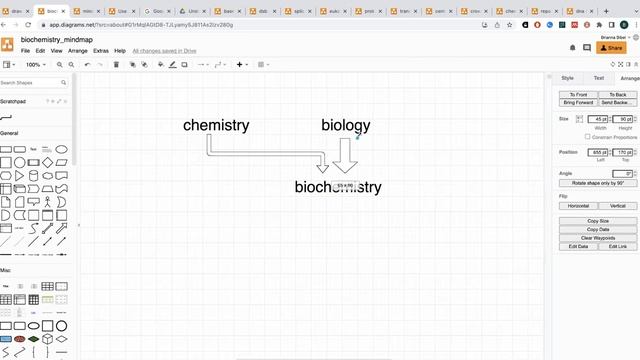Open the insert plus dropdown
This screenshot has height=360, width=640.
click(242, 64)
